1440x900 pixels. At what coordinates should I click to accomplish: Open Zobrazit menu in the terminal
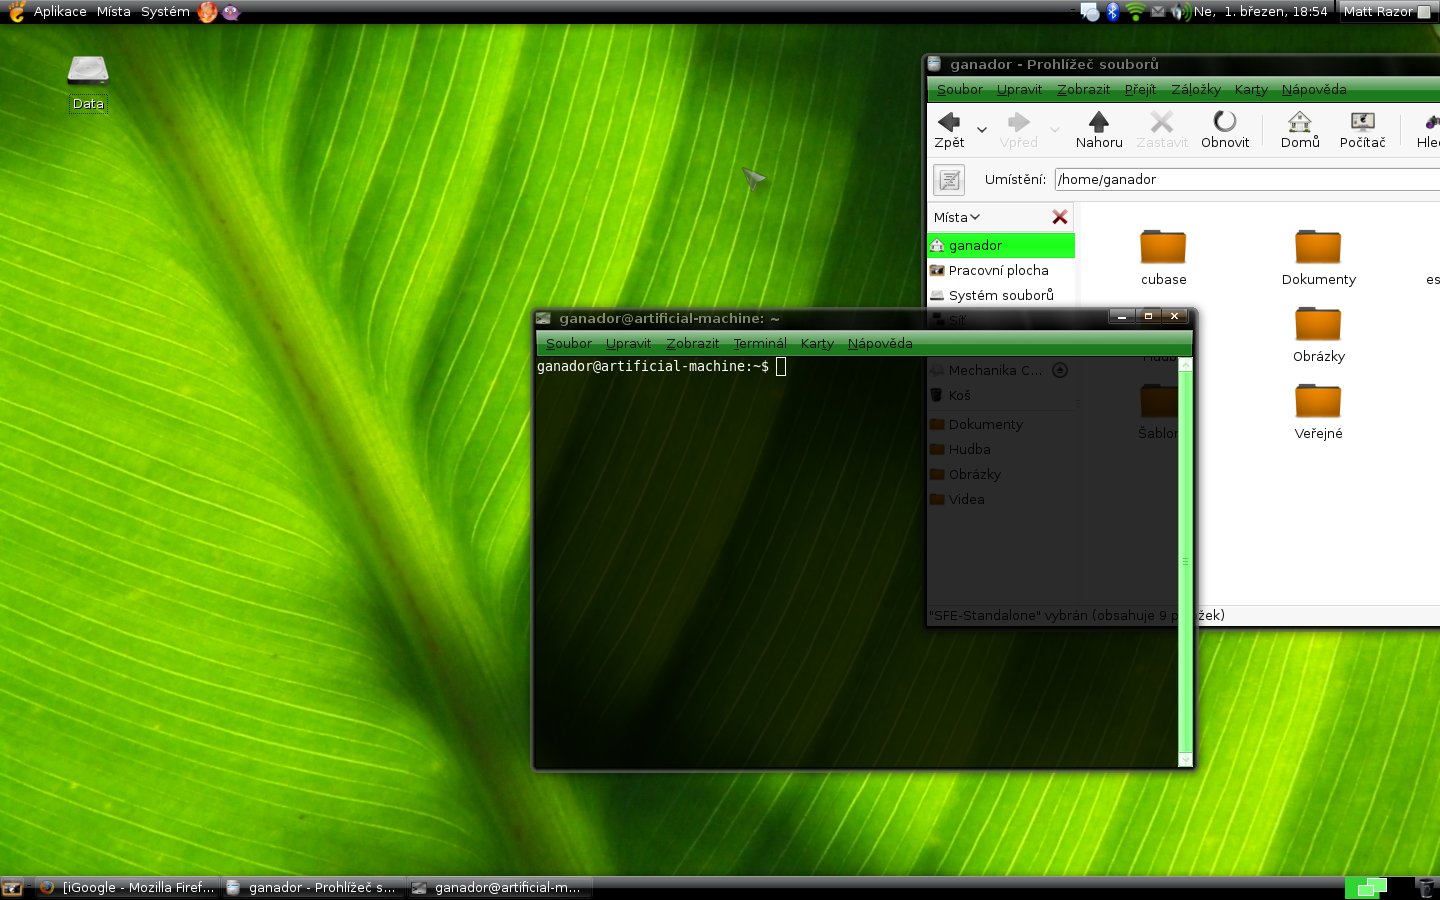point(692,343)
